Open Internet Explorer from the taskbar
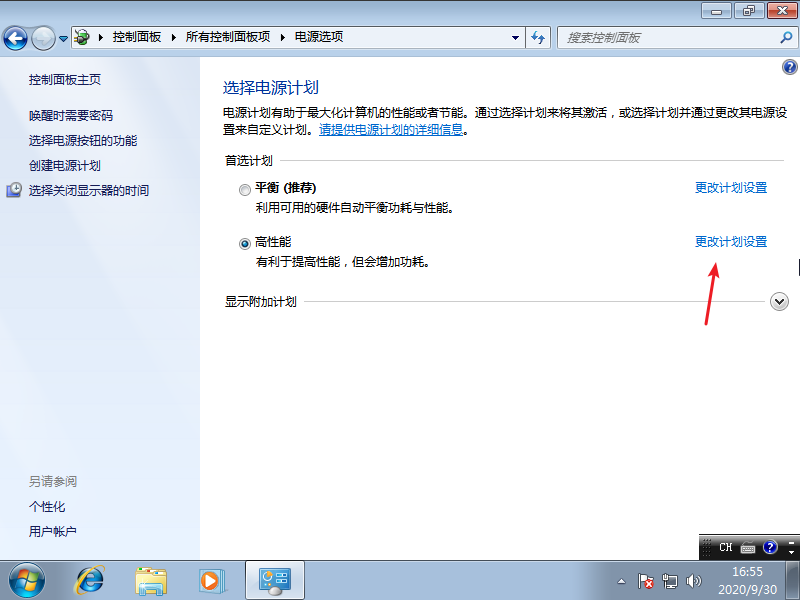 [90, 580]
